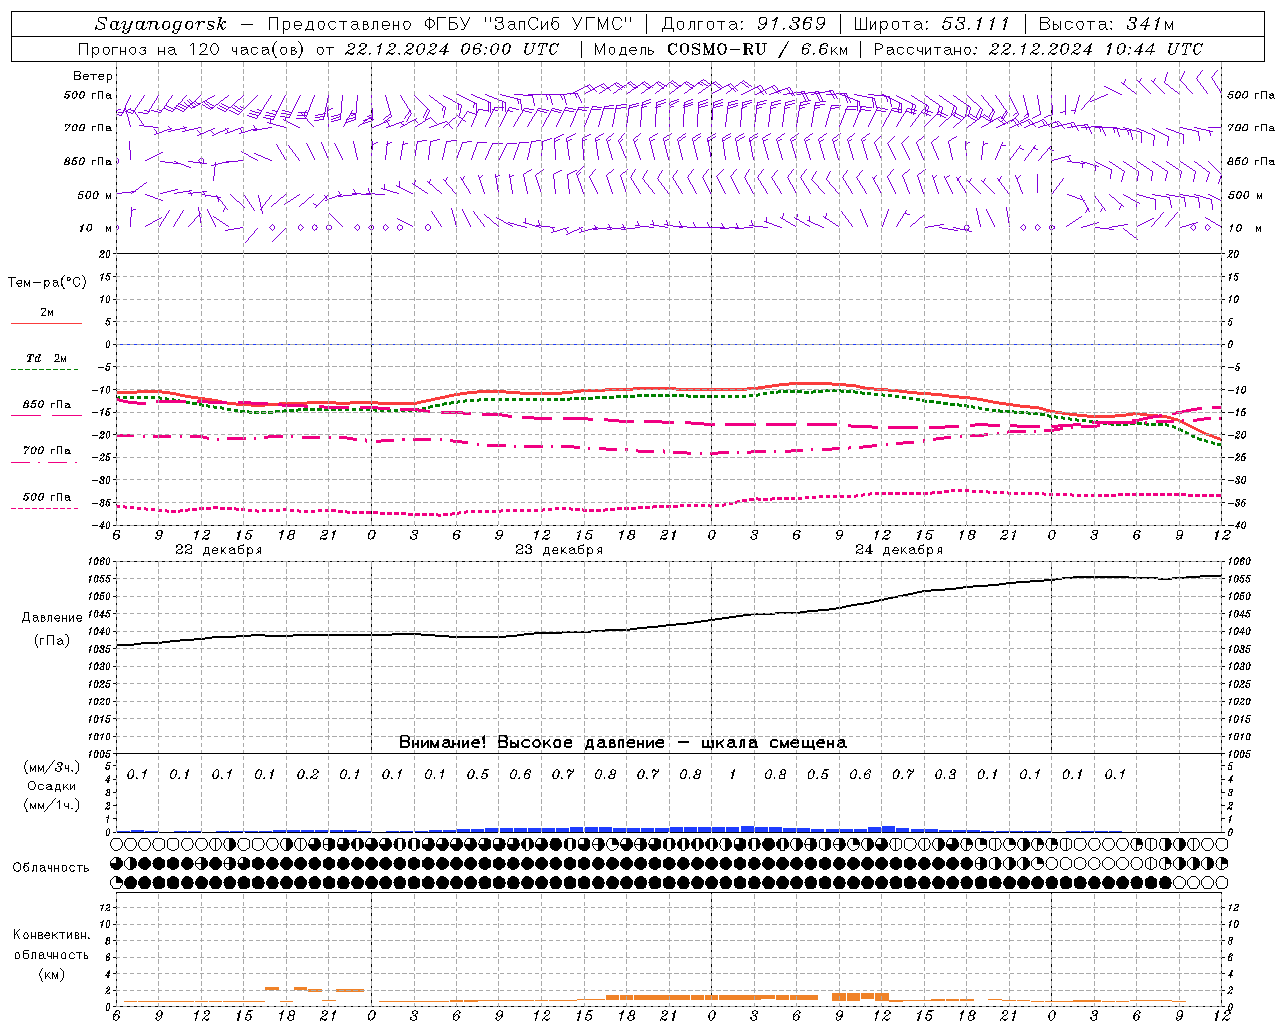The height and width of the screenshot is (1024, 1280).
Task: Click the 'Долгота: 91.369' longitude field
Action: pos(744,24)
